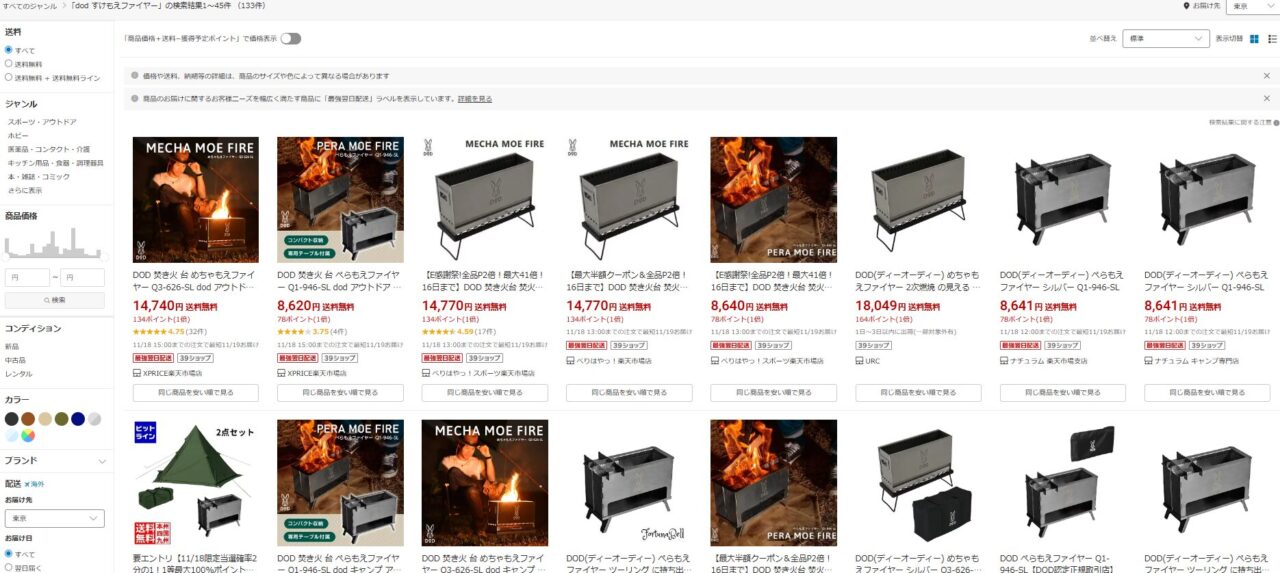Screen dimensions: 1280x573
Task: Dismiss the price and shipping notice
Action: click(x=1266, y=75)
